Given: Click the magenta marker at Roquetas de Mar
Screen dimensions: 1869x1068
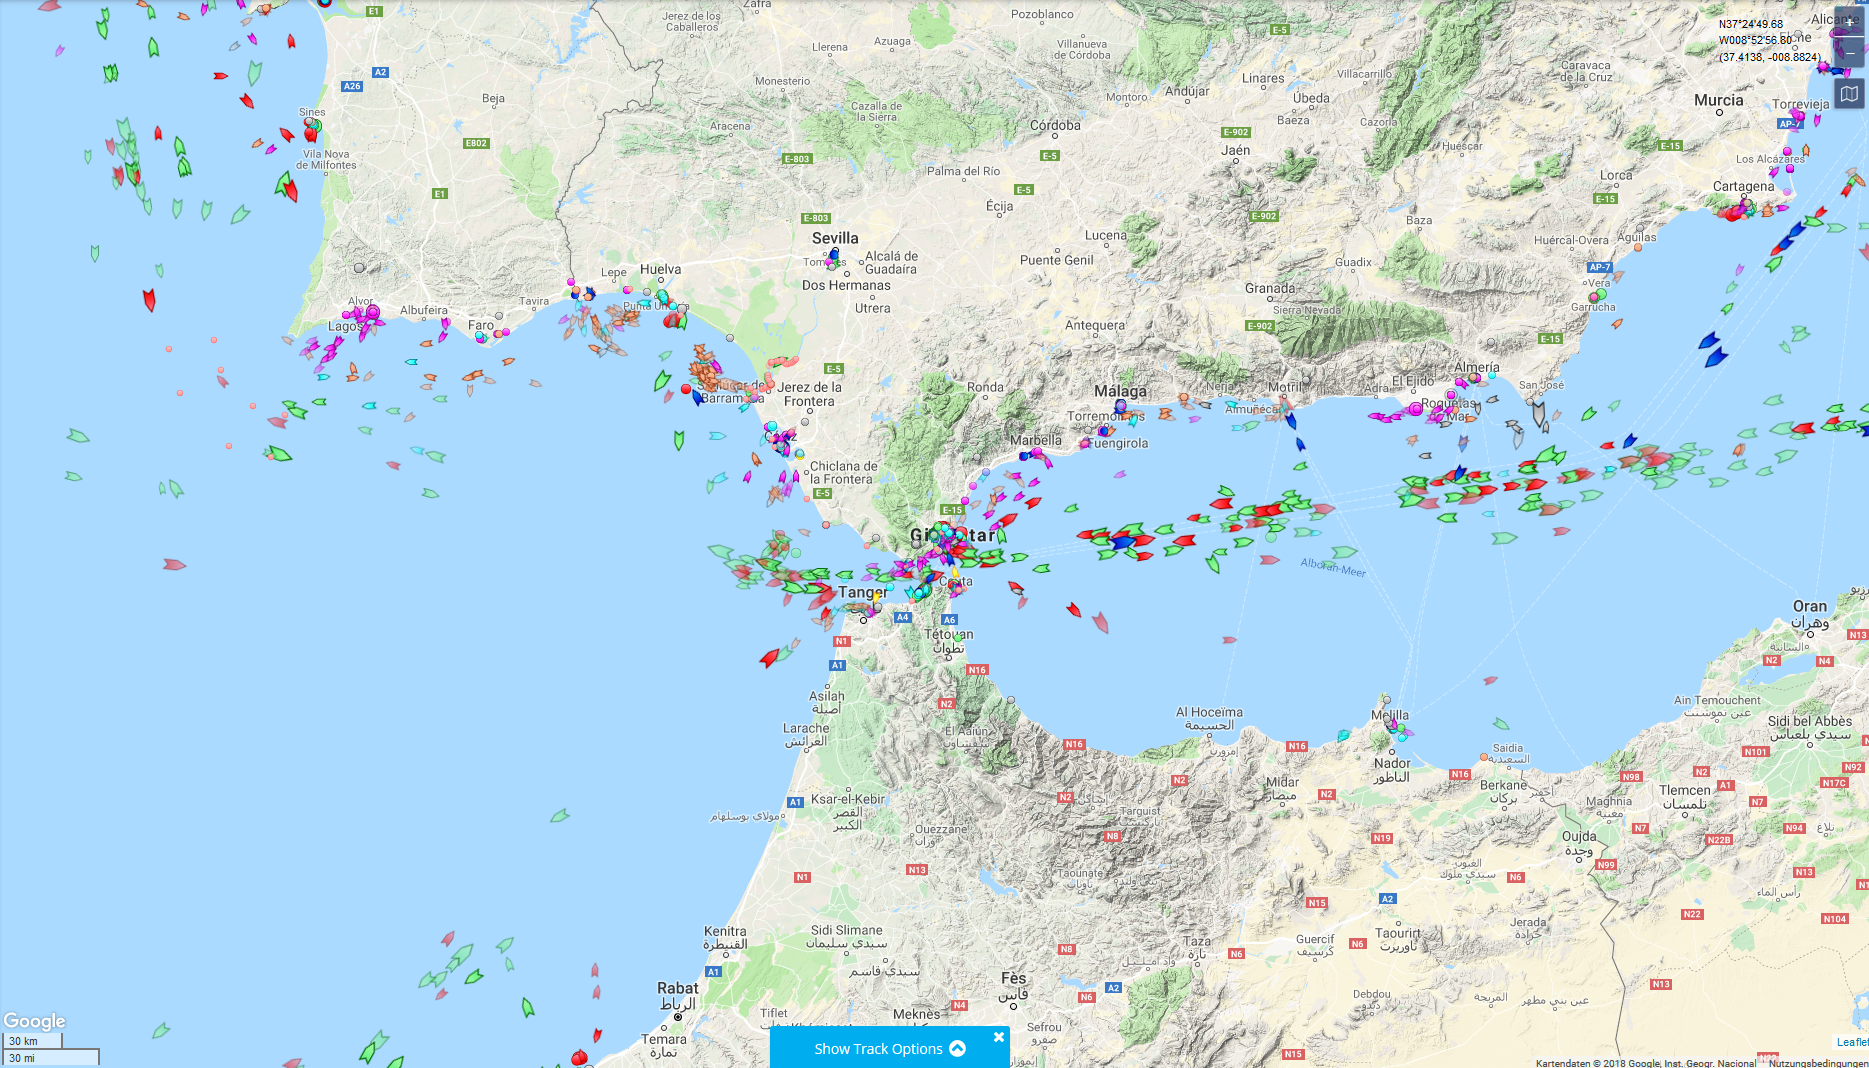Looking at the screenshot, I should coord(1416,408).
